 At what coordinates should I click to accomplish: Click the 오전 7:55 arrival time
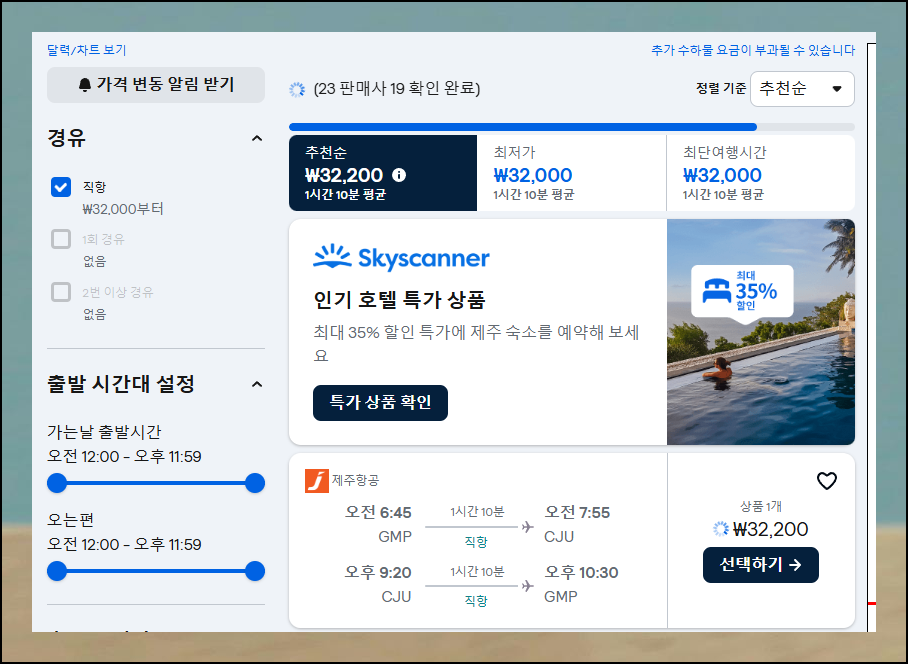577,512
